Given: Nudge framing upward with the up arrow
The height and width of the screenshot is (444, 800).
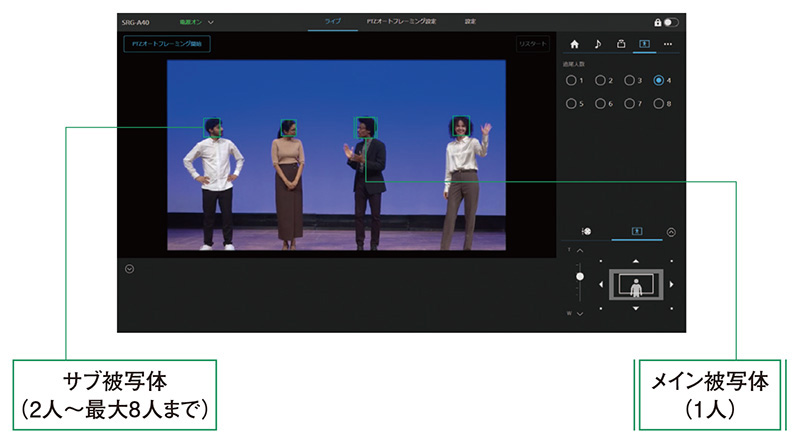Looking at the screenshot, I should [635, 263].
